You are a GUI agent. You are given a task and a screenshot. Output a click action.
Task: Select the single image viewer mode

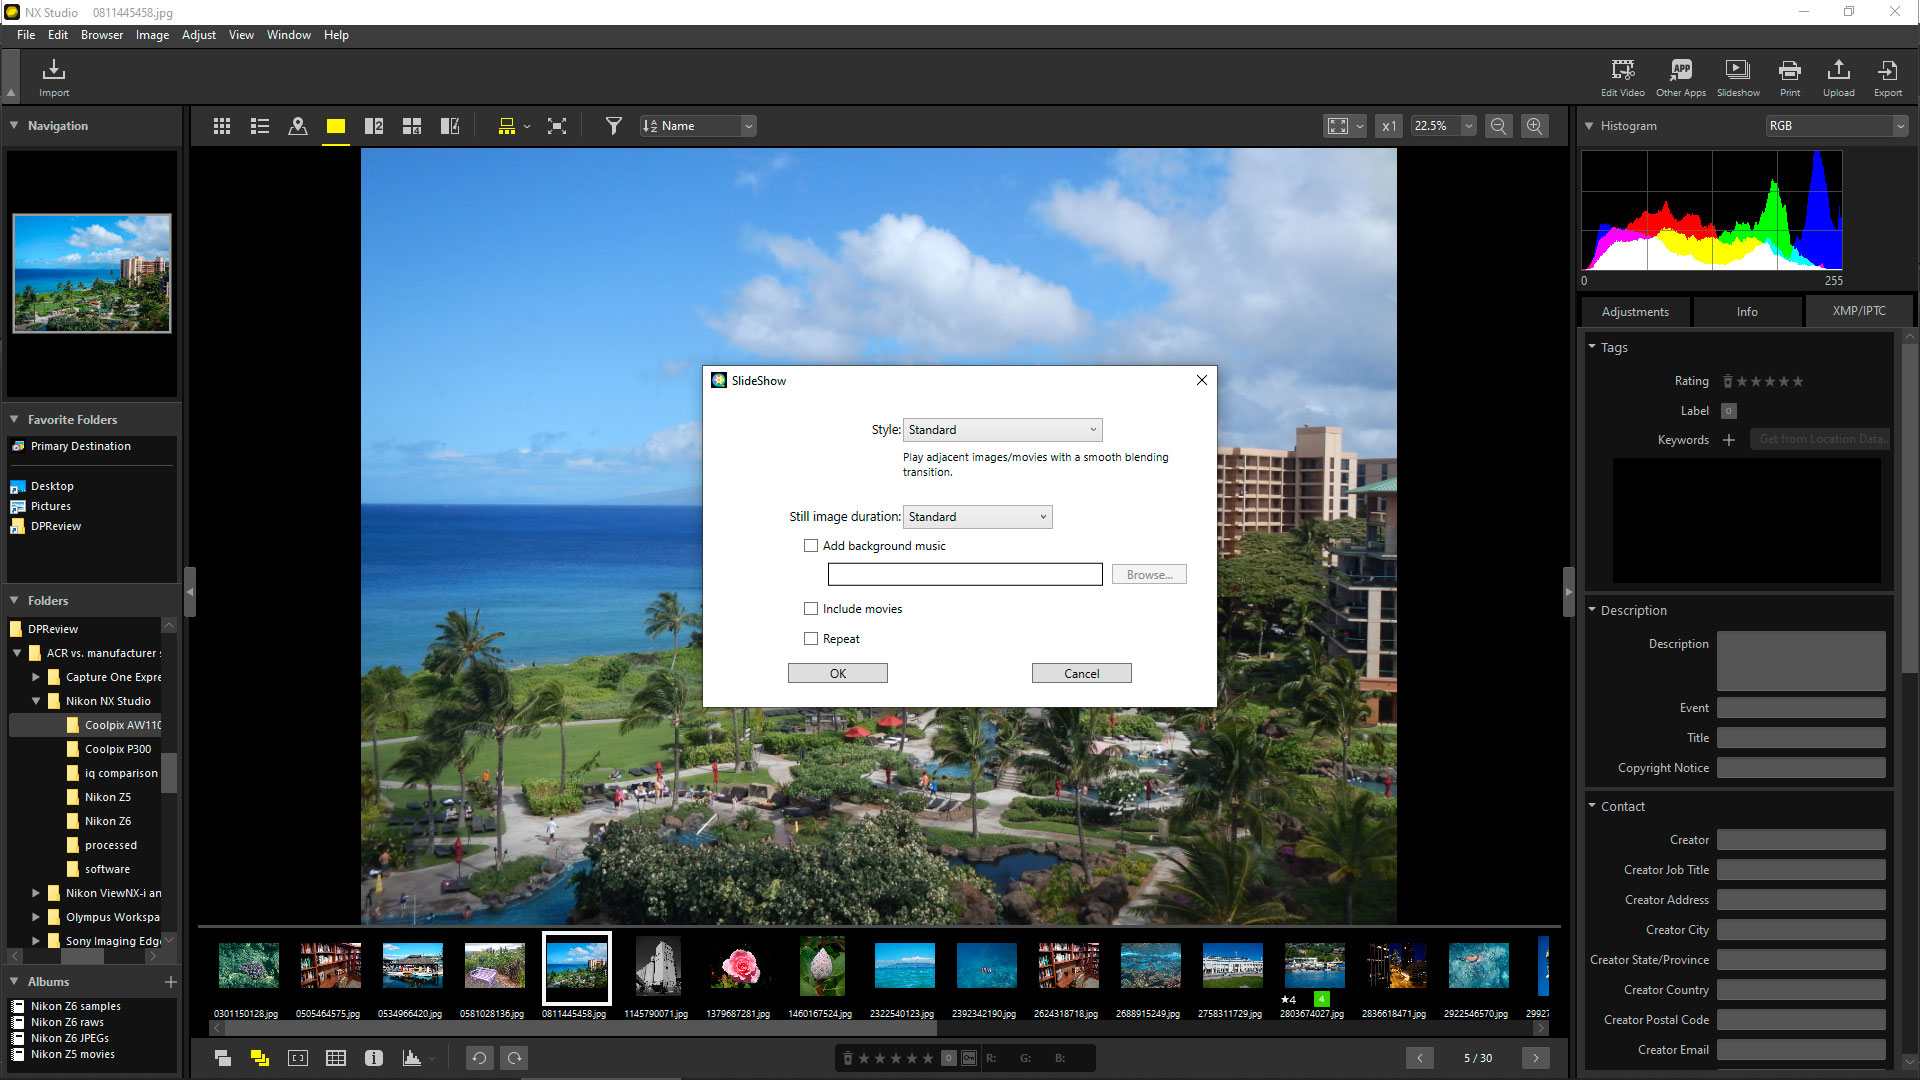(x=336, y=126)
